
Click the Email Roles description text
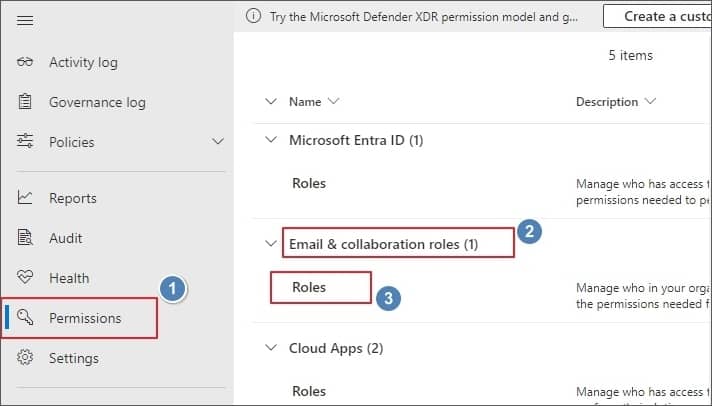pos(643,296)
